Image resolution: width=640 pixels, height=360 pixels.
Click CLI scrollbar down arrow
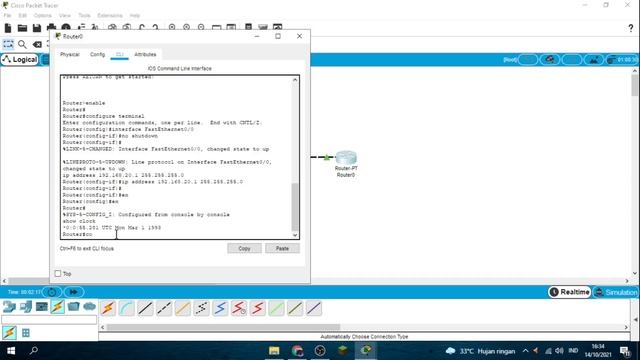[x=295, y=235]
